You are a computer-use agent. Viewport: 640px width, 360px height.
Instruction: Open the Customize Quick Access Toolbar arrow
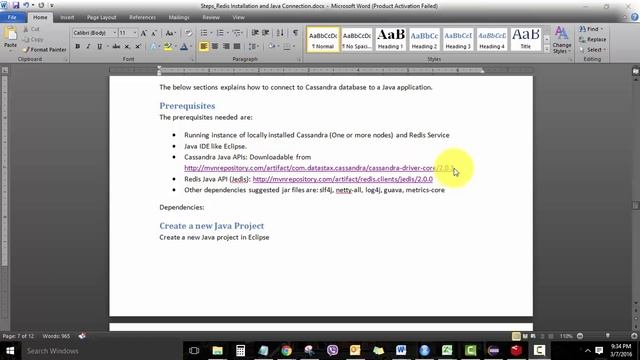coord(51,5)
